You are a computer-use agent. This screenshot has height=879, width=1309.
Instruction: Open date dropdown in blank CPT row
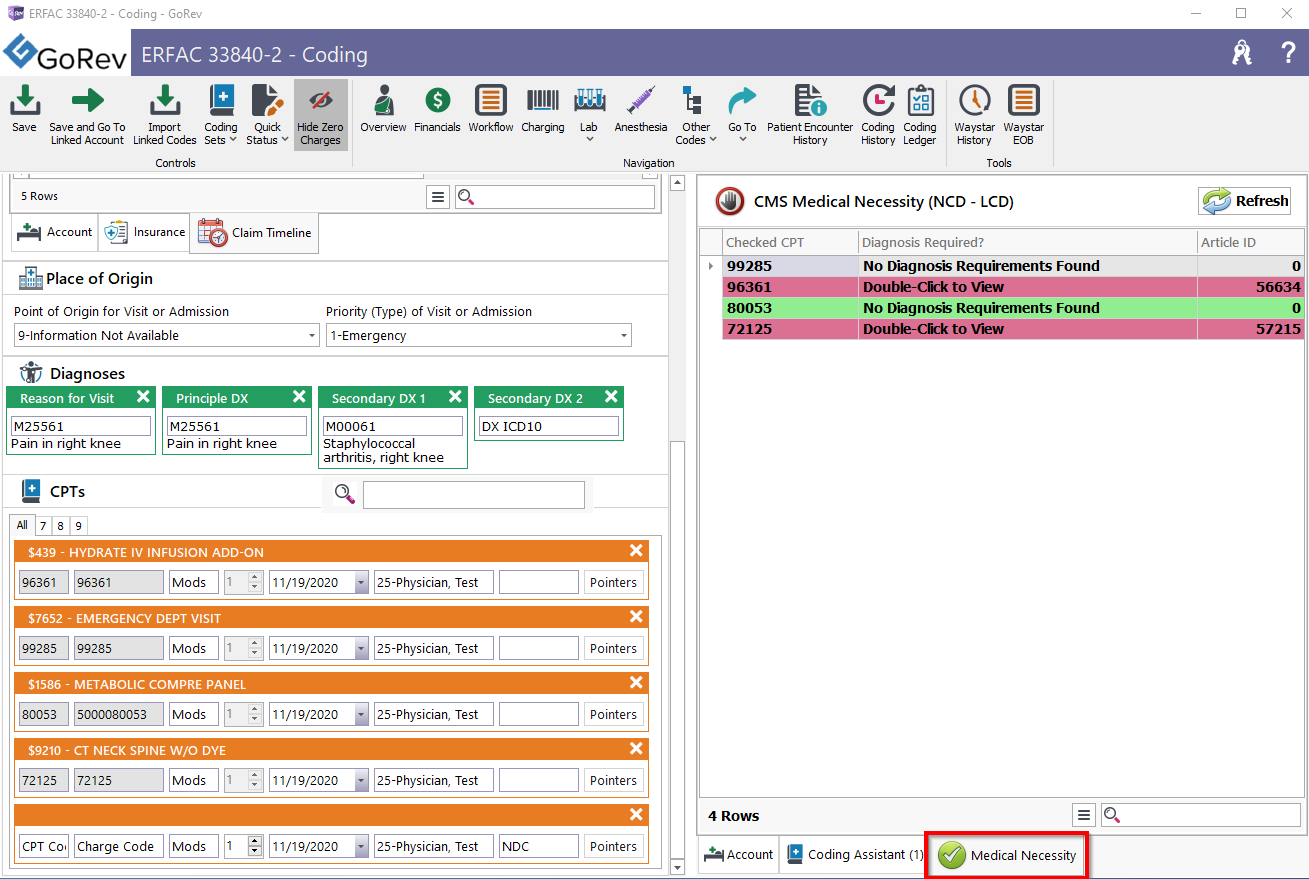[361, 847]
